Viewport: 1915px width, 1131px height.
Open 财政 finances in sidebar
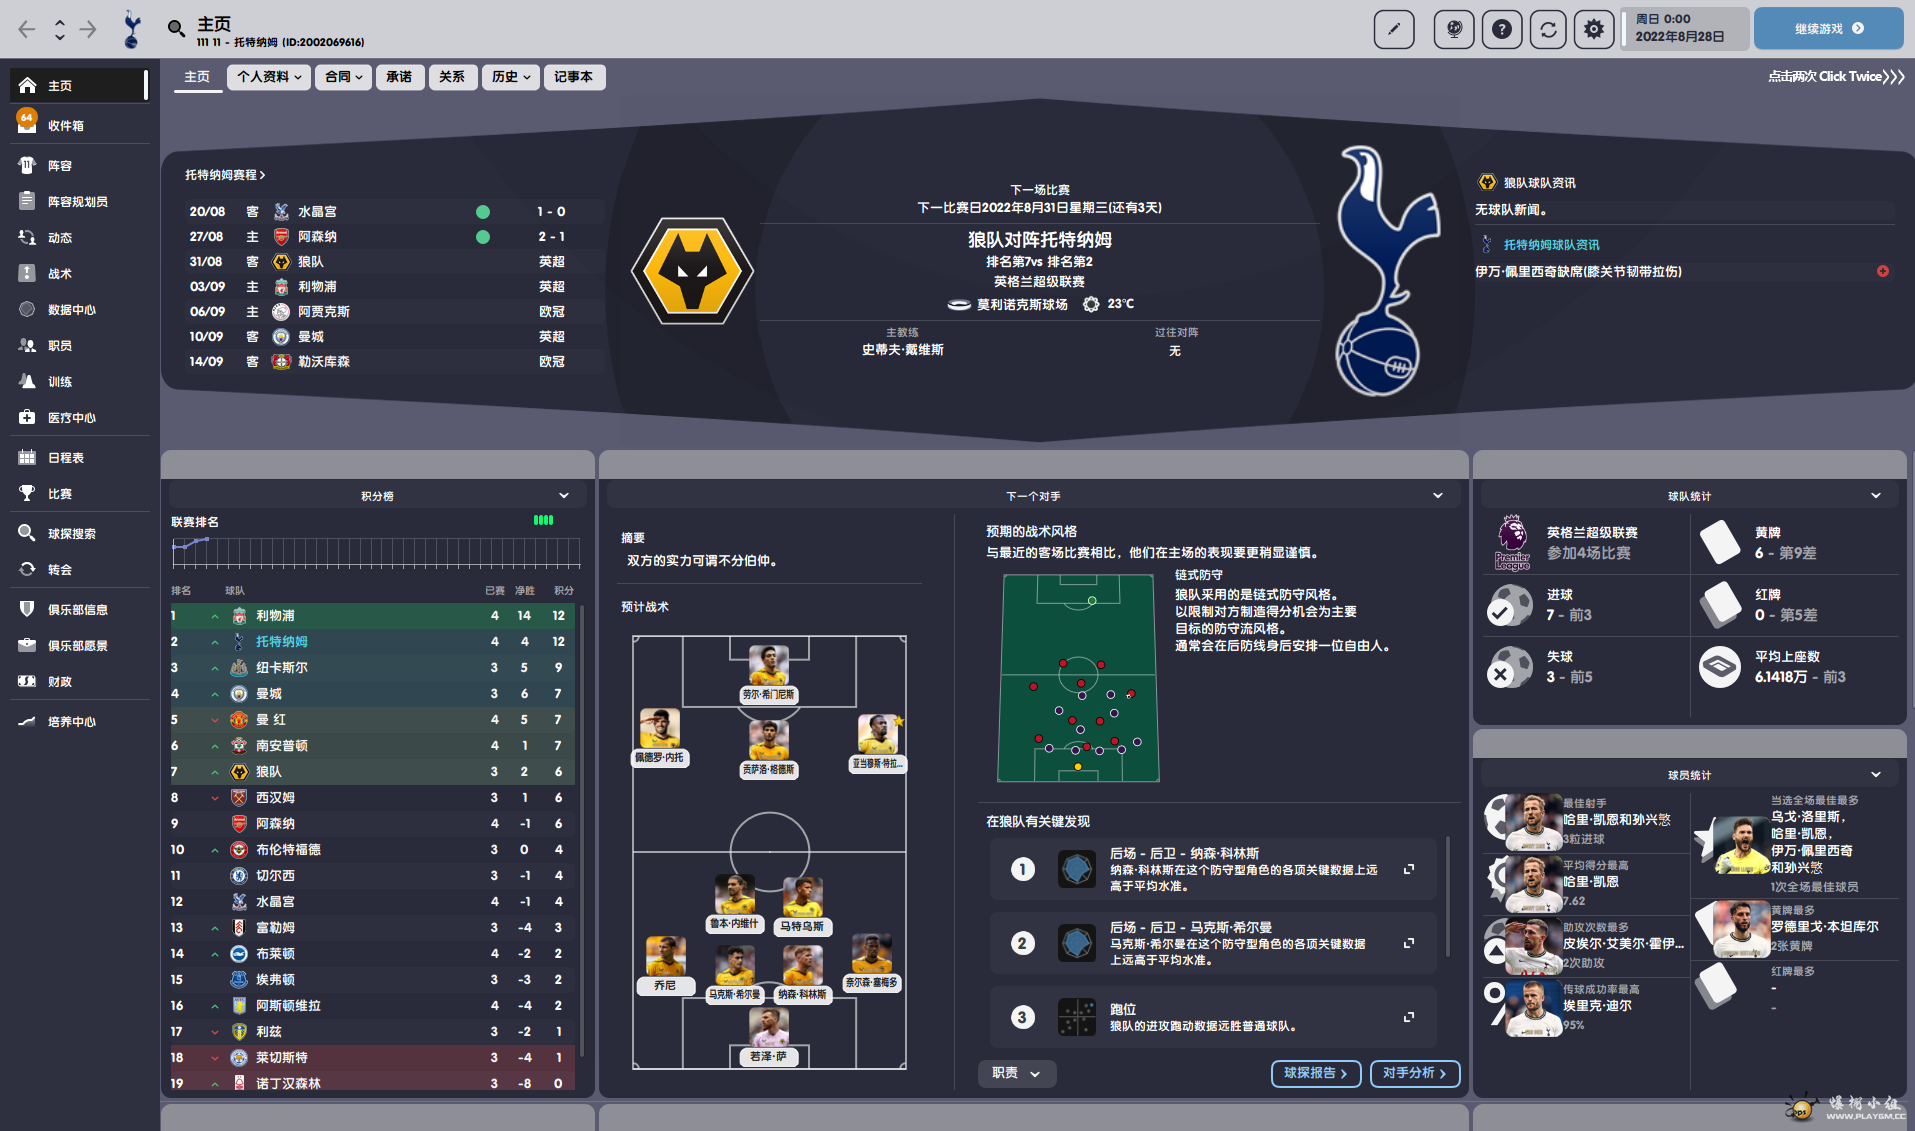tap(80, 682)
